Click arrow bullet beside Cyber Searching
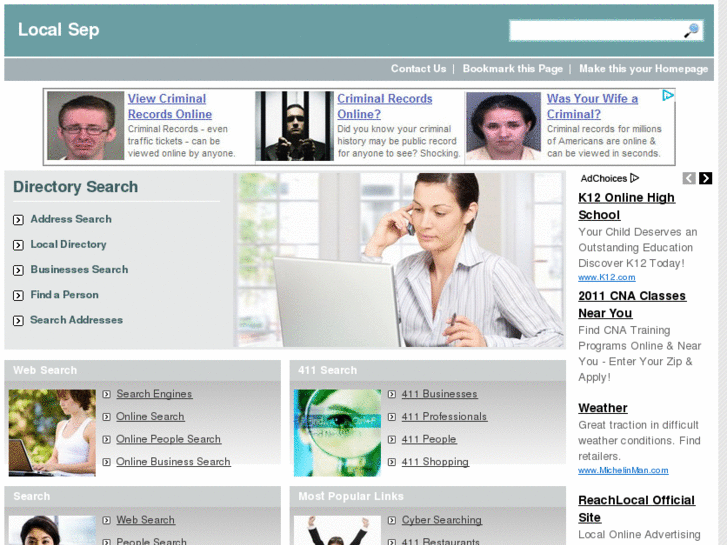 392,520
